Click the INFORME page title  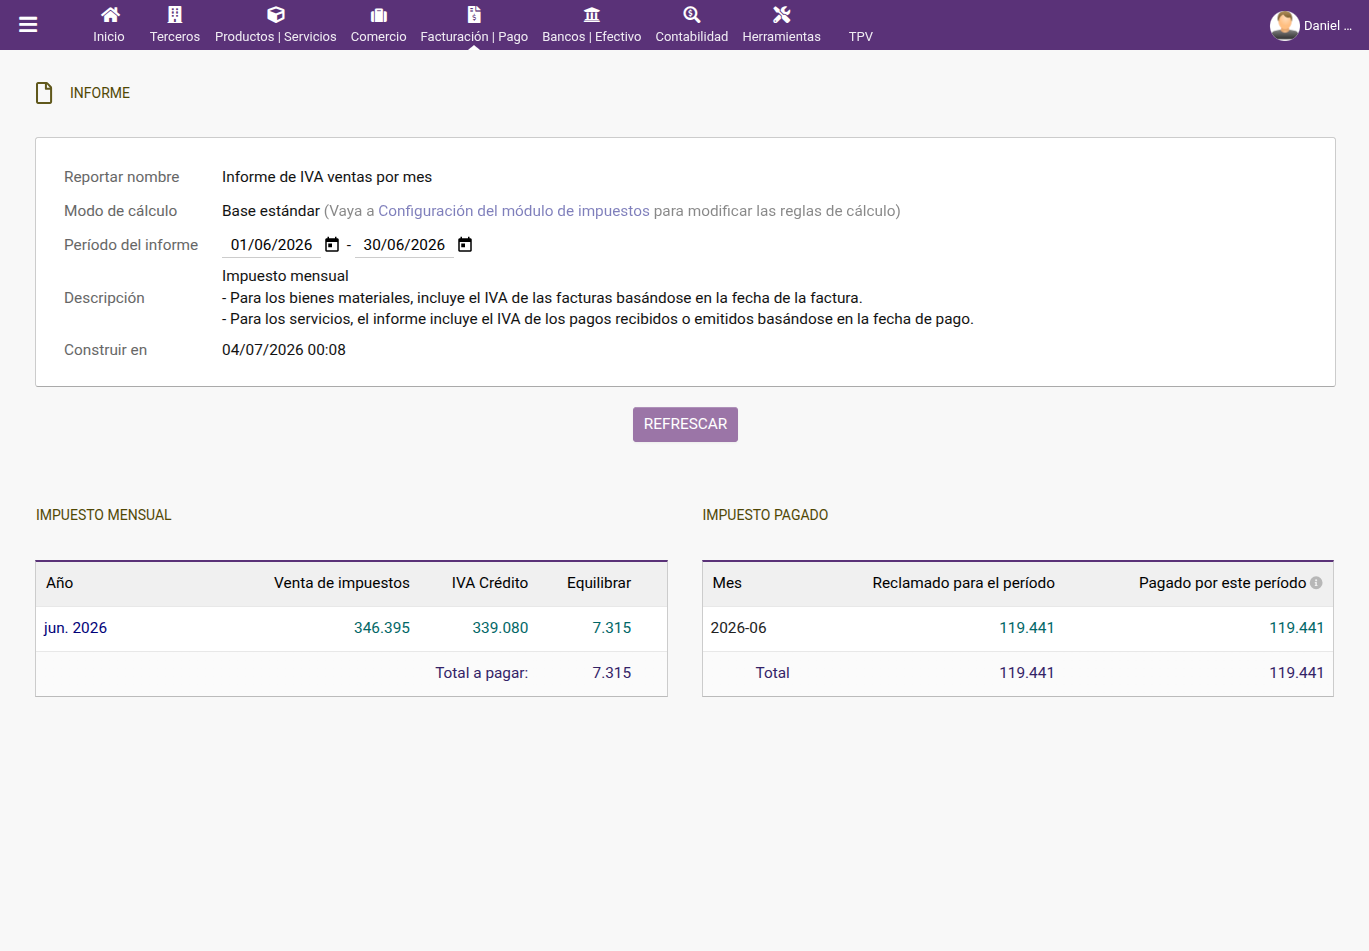pyautogui.click(x=100, y=93)
